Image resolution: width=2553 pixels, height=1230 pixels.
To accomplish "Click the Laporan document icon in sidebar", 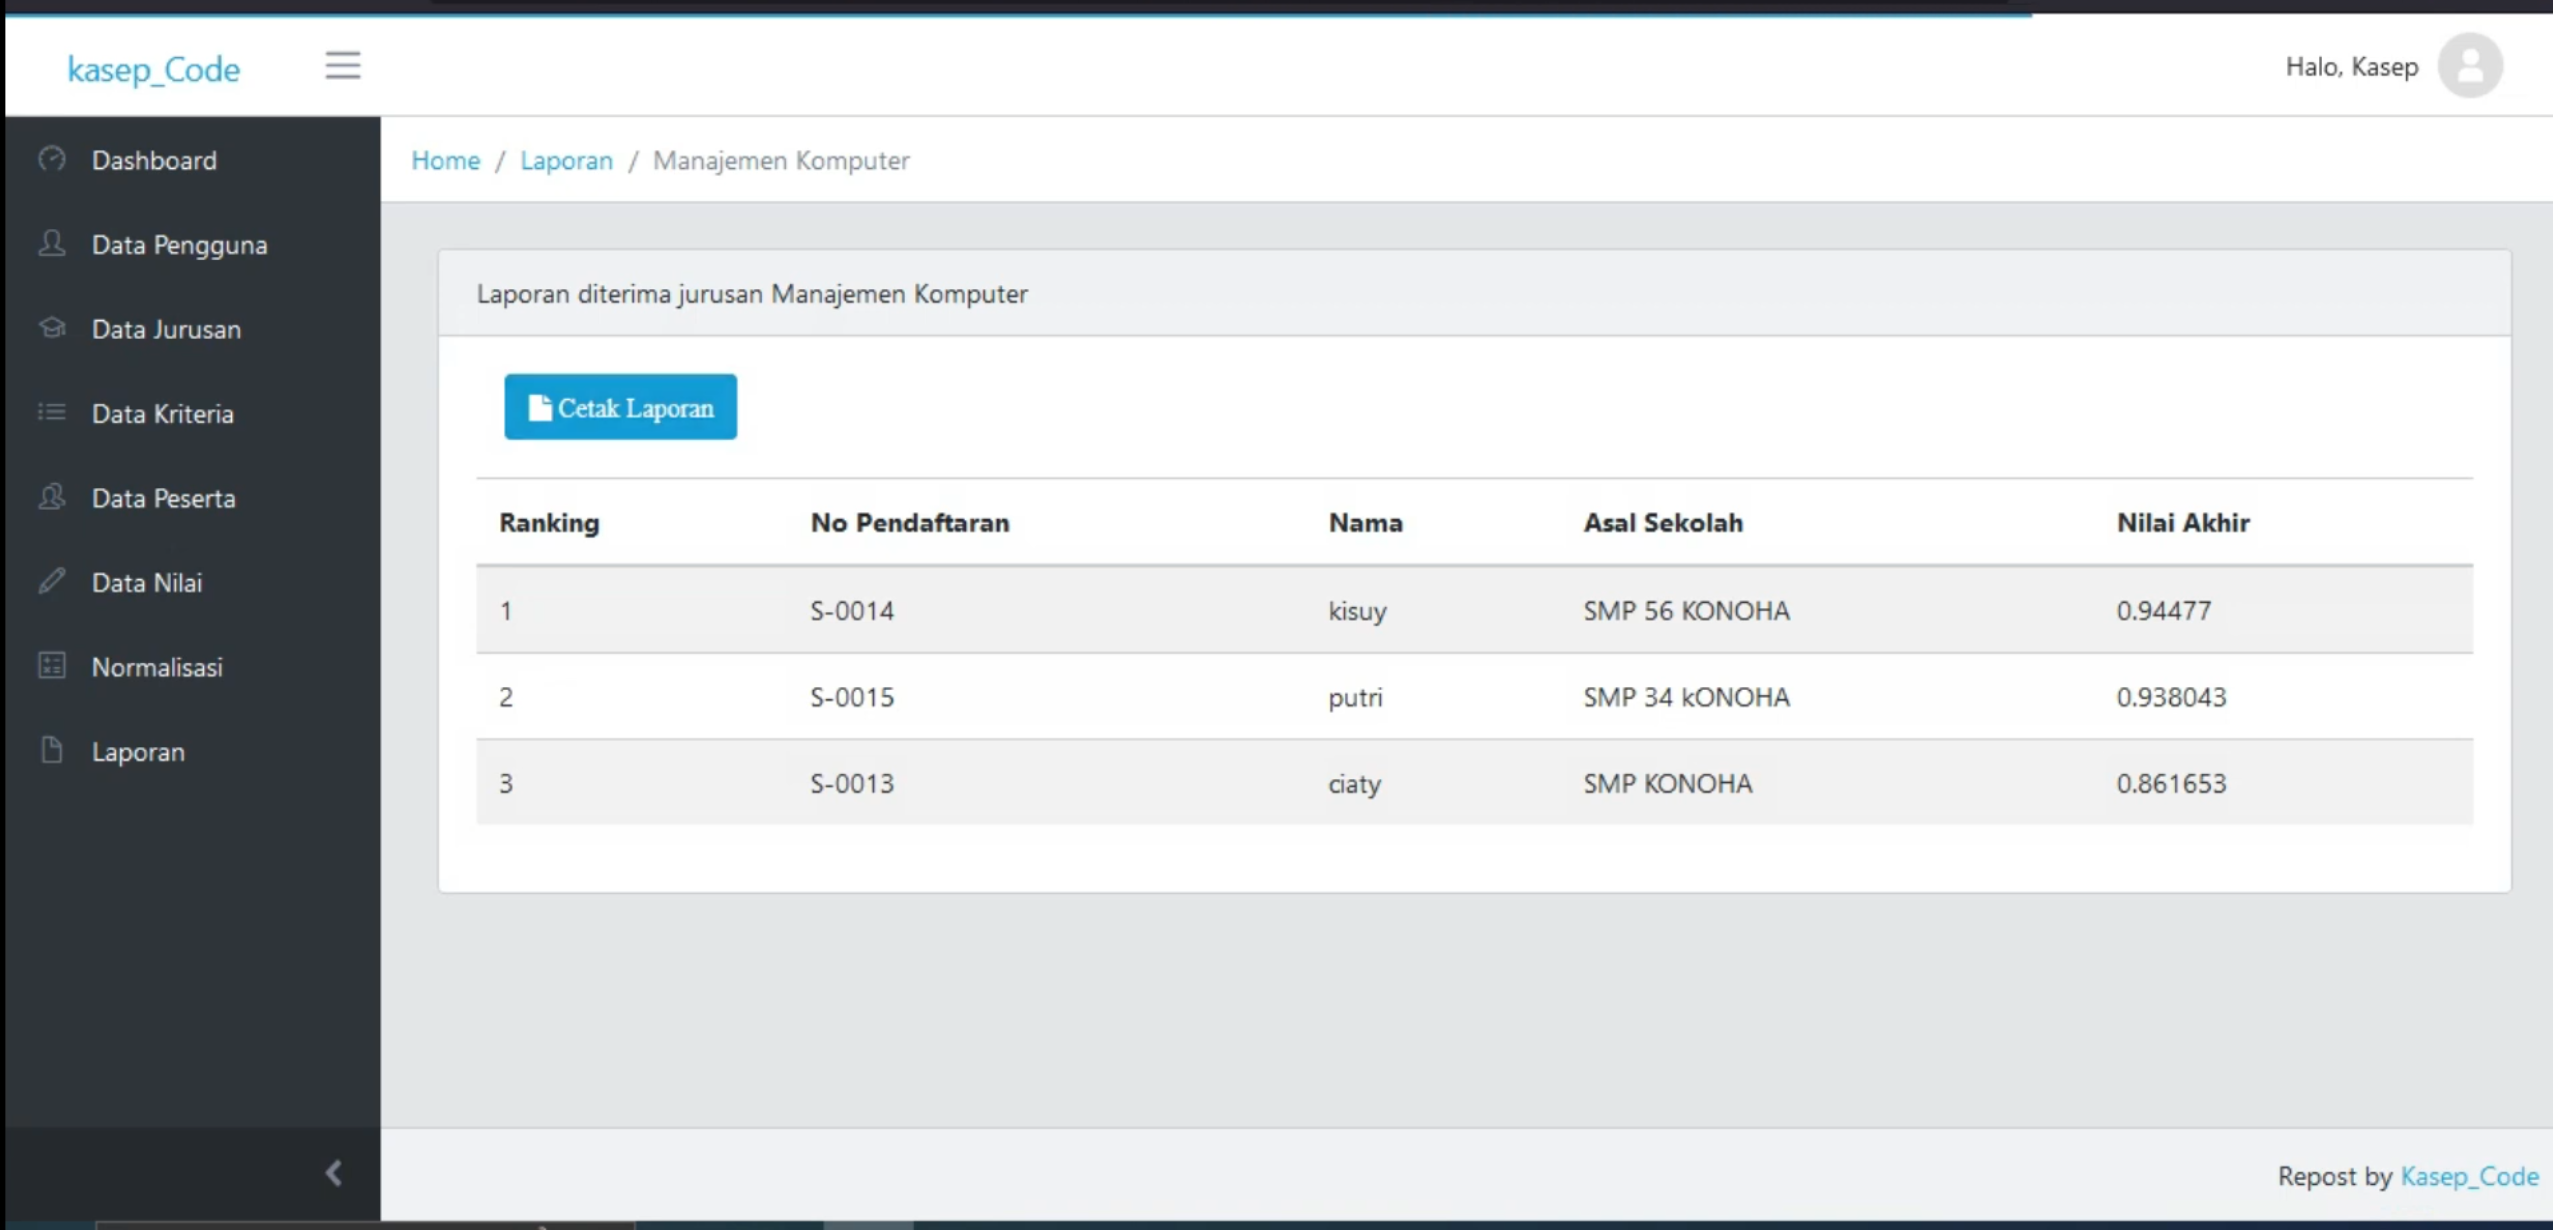I will (x=52, y=750).
